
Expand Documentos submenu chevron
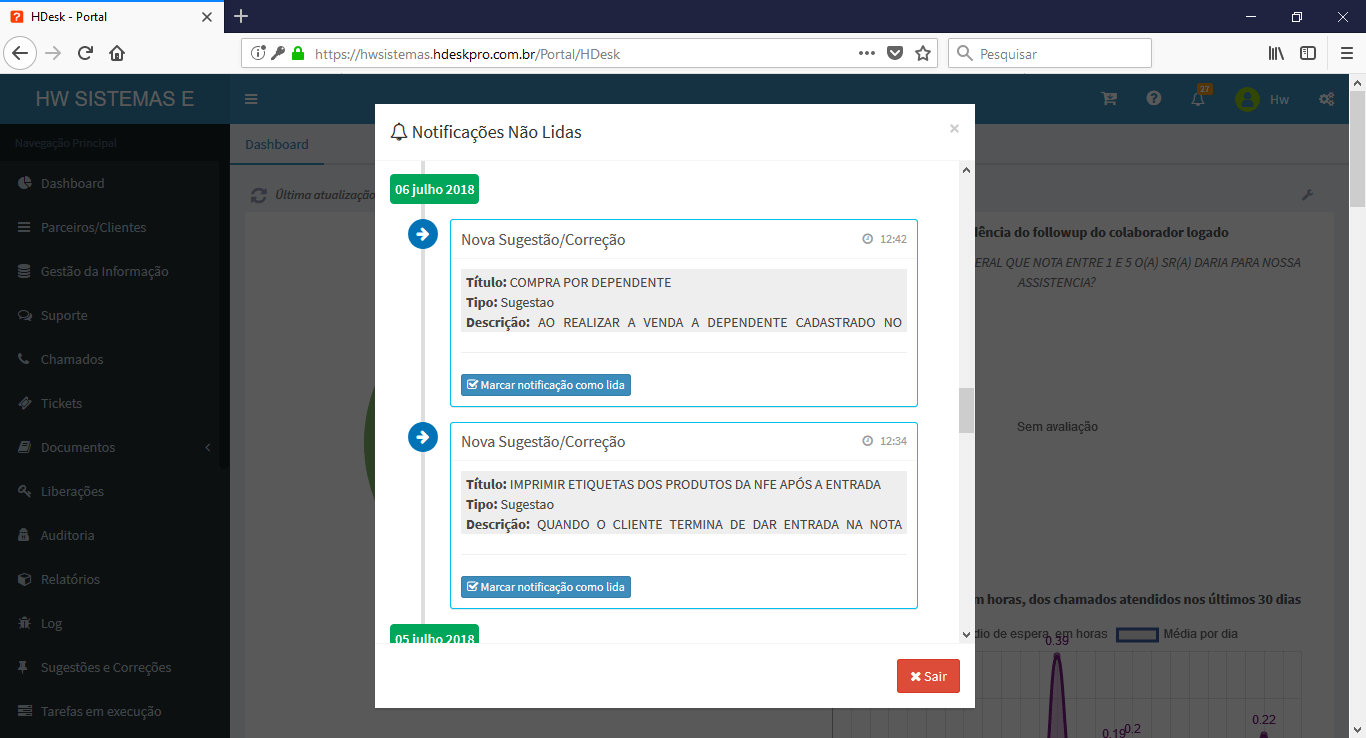coord(208,447)
